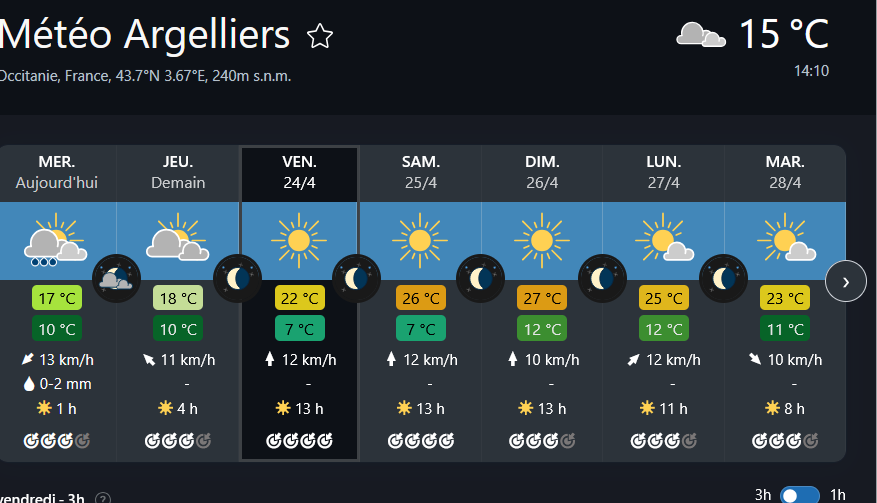This screenshot has height=503, width=877.
Task: Click the help question mark icon near vendredi
Action: tap(103, 498)
